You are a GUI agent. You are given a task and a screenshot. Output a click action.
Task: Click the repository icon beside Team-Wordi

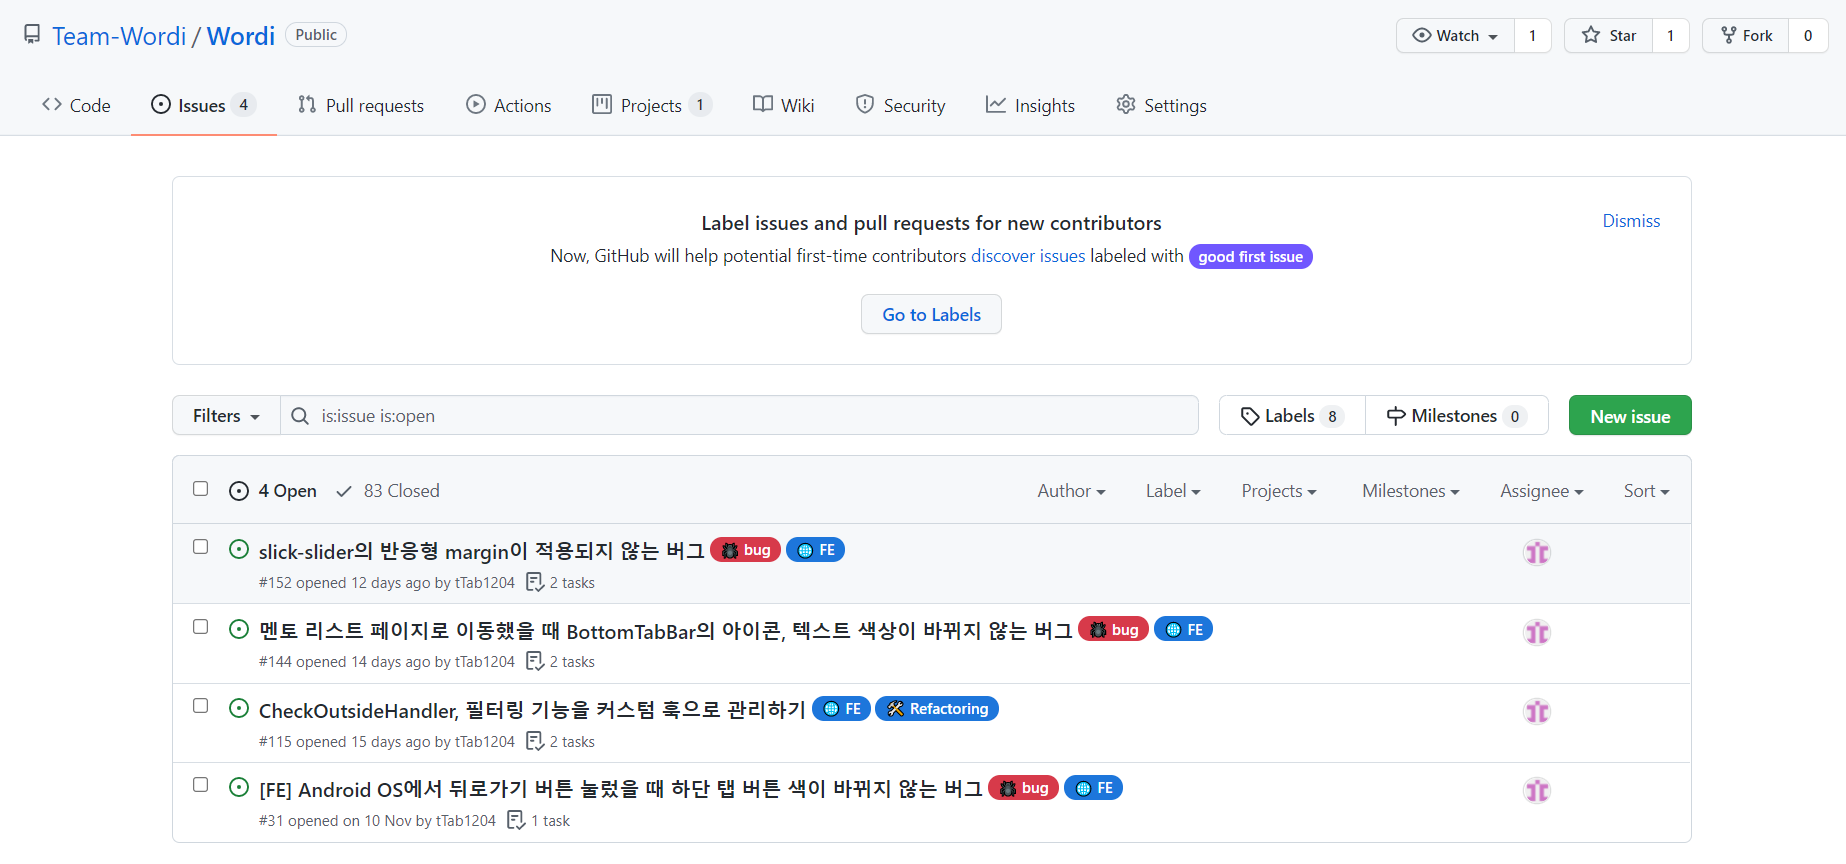(32, 35)
